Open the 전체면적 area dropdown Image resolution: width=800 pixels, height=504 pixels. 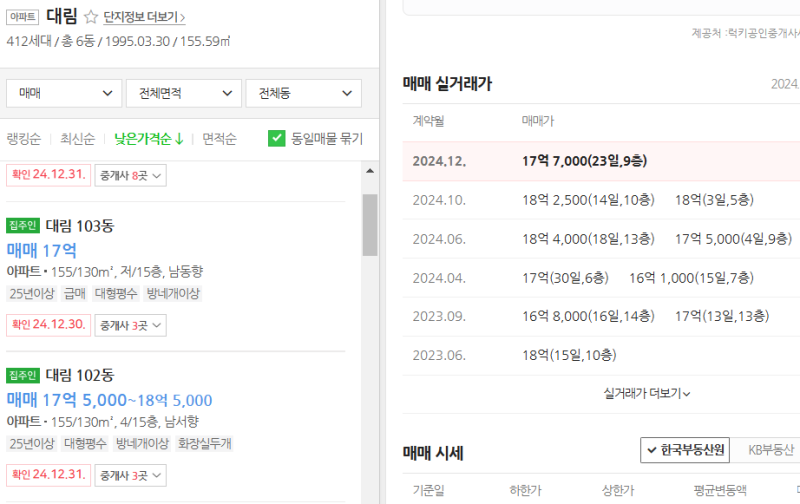(184, 93)
